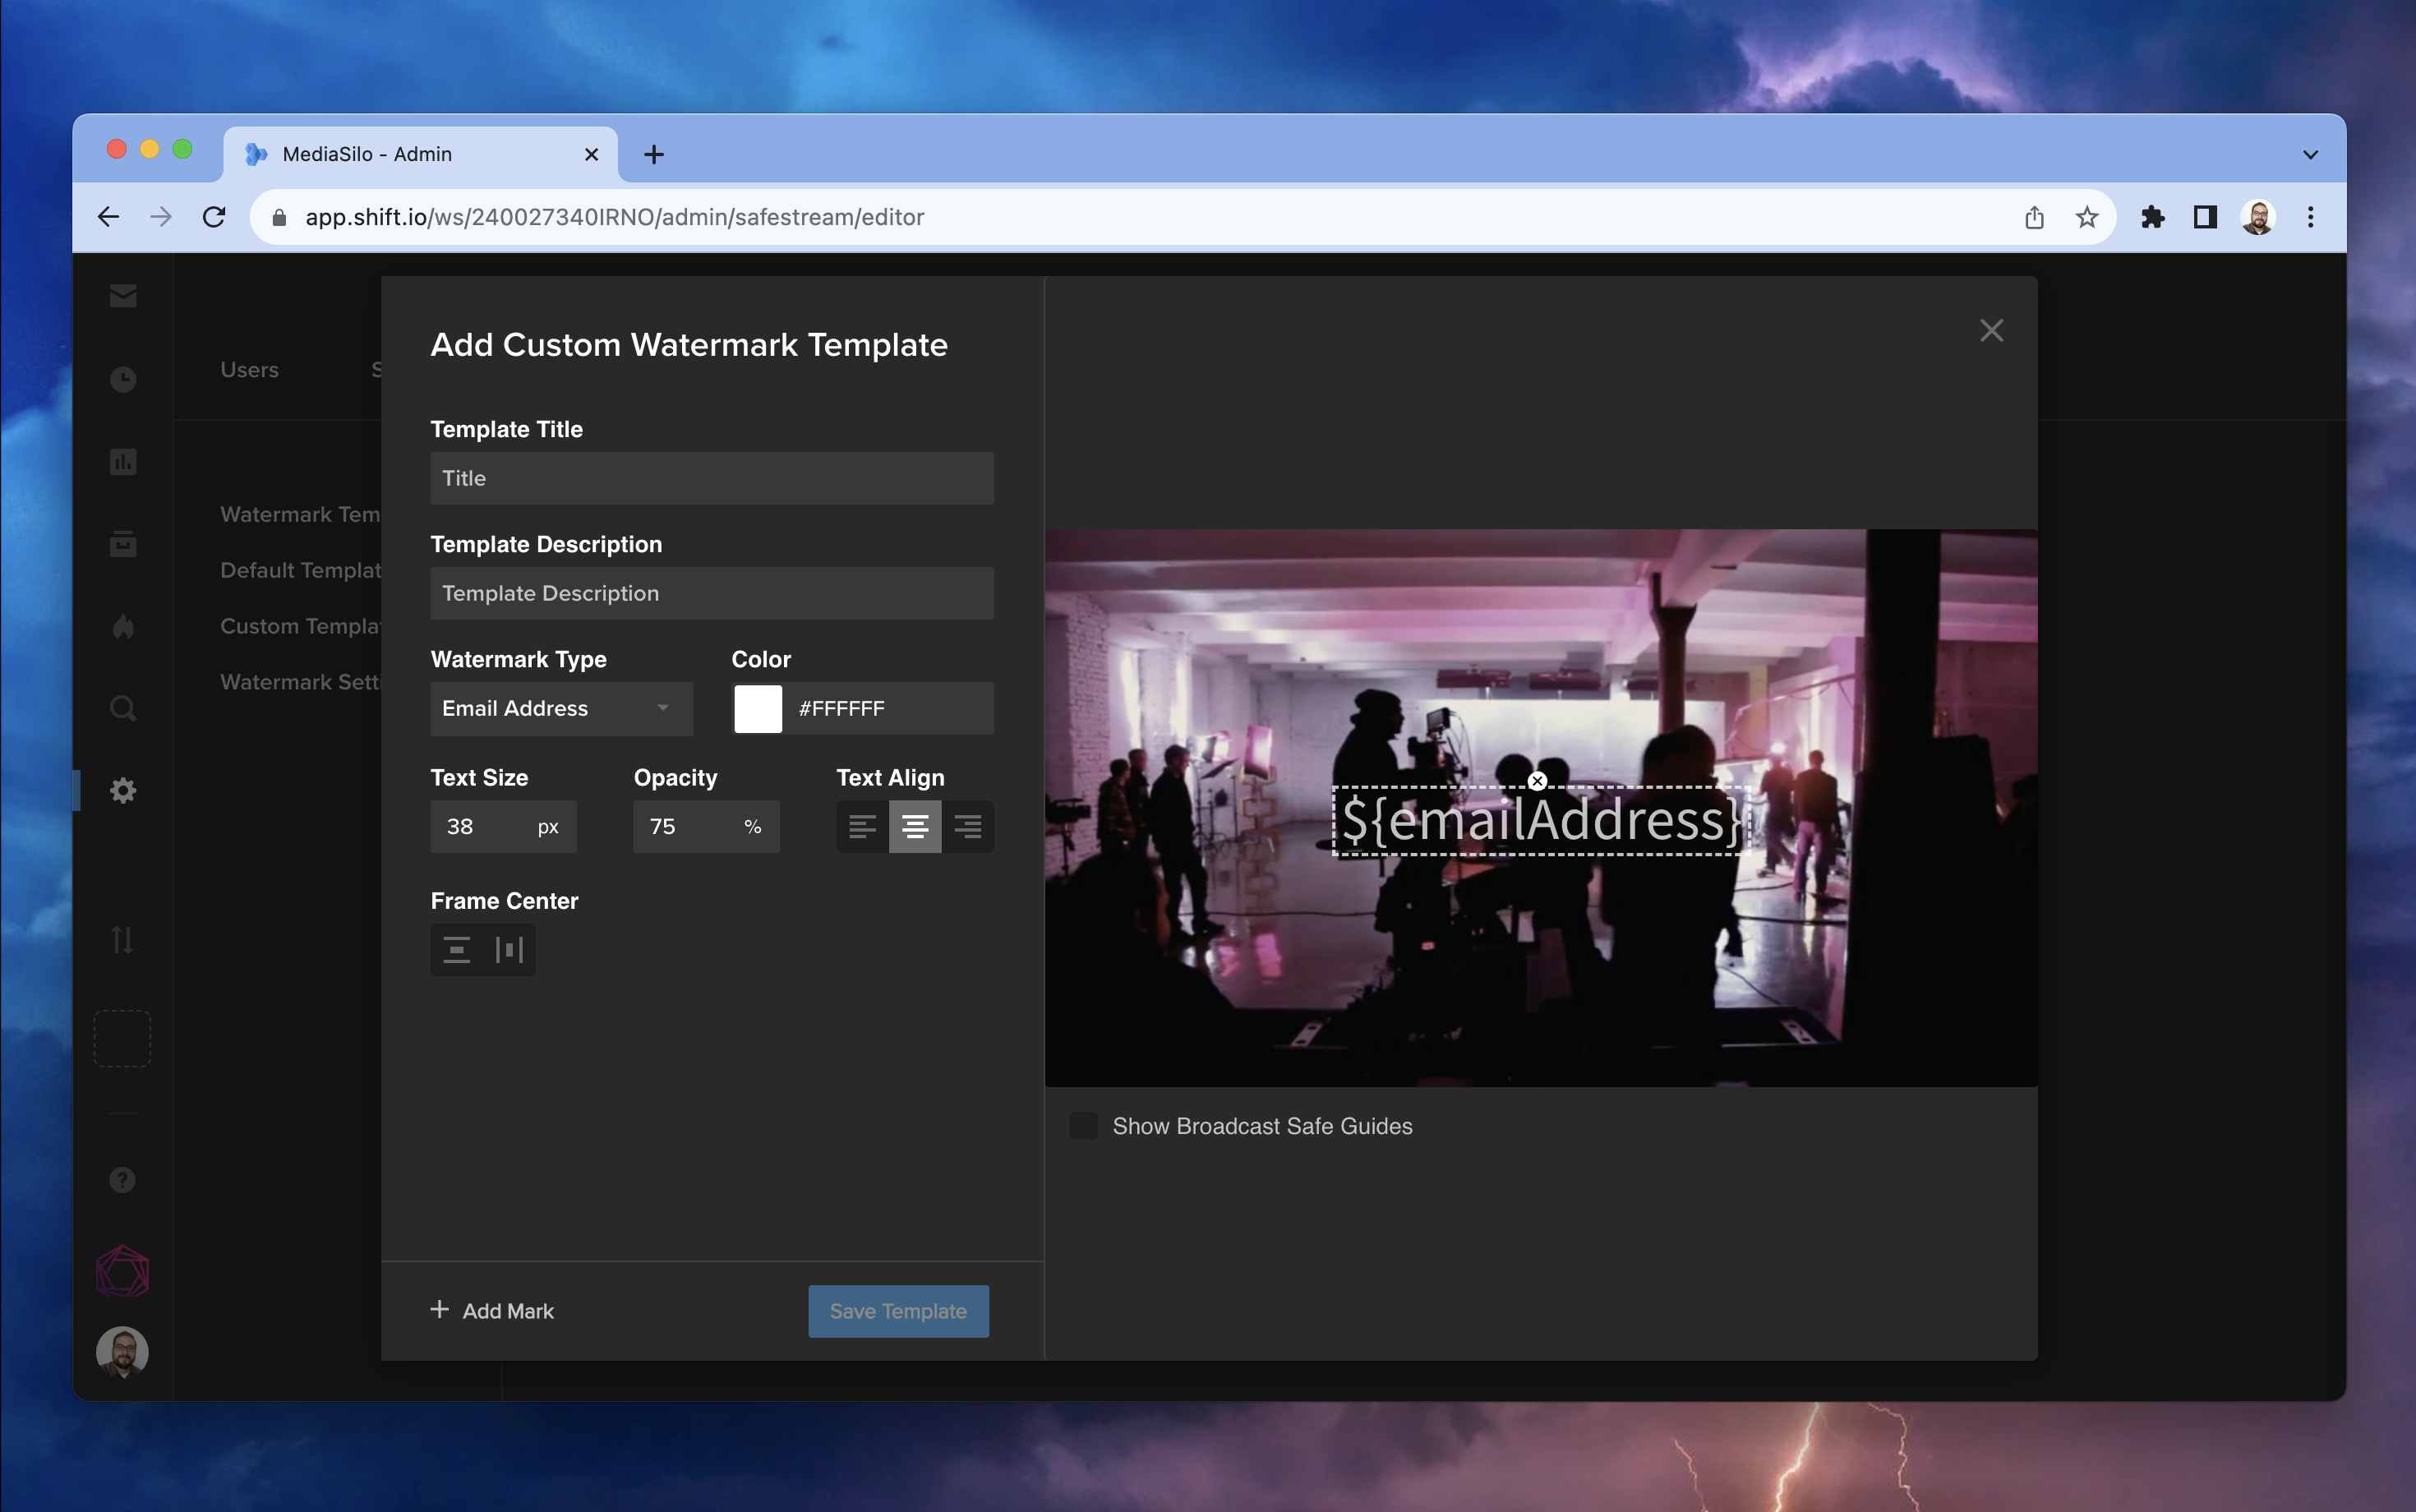Viewport: 2416px width, 1512px height.
Task: Click the Opacity field showing 75
Action: pos(706,827)
